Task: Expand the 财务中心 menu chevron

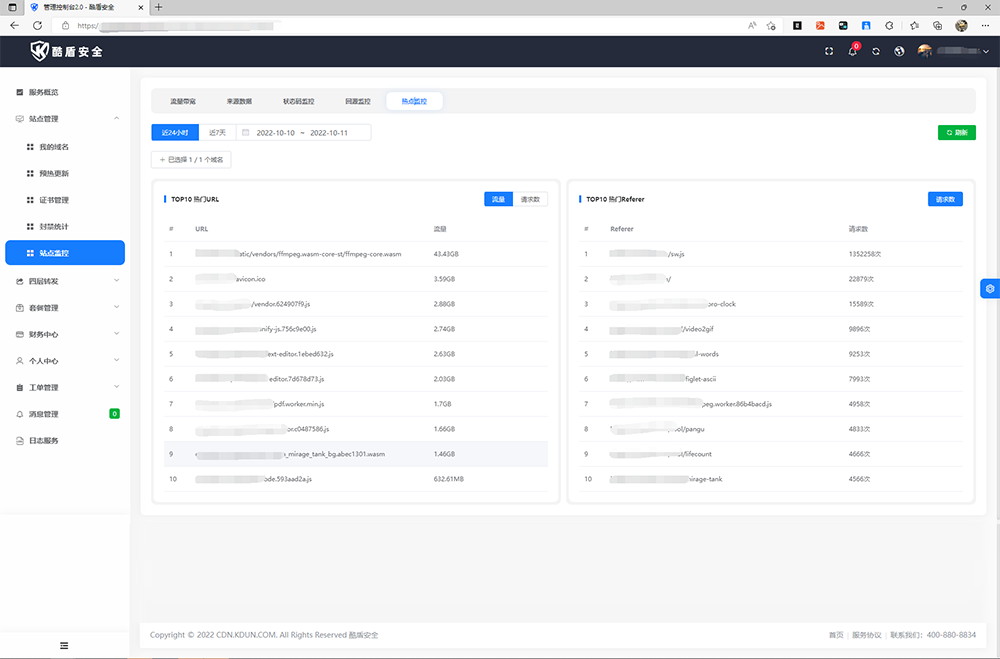Action: (x=117, y=334)
